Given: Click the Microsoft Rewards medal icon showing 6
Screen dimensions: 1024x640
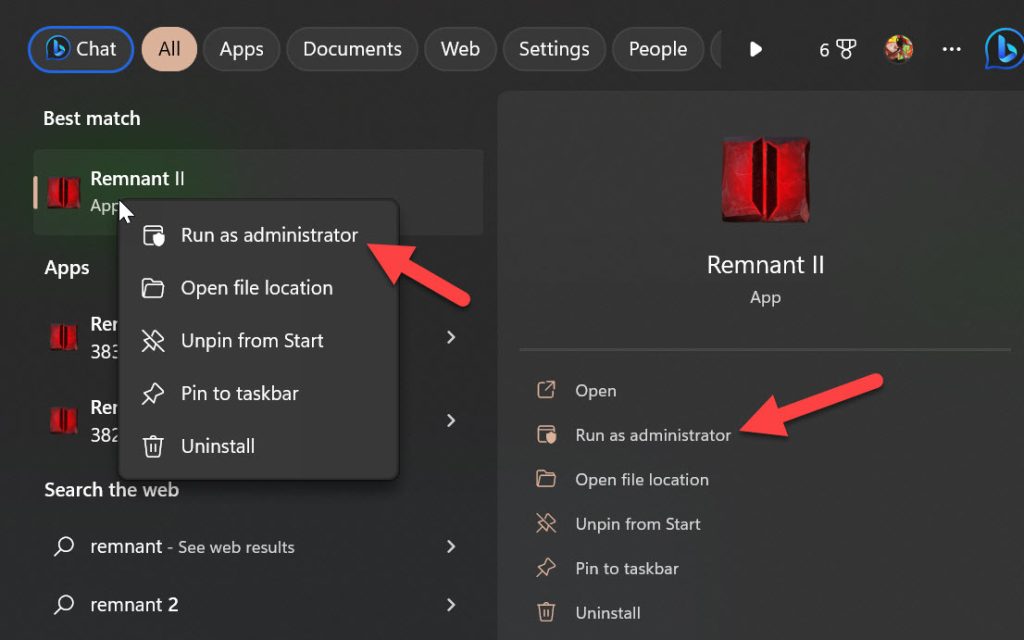Looking at the screenshot, I should click(x=838, y=48).
